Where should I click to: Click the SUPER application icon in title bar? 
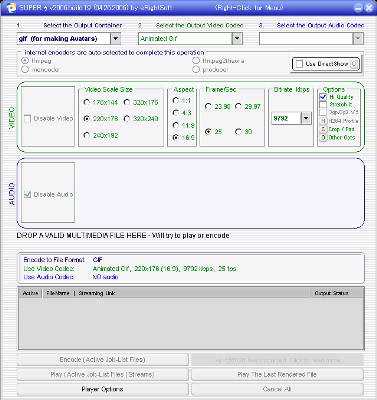click(x=10, y=8)
